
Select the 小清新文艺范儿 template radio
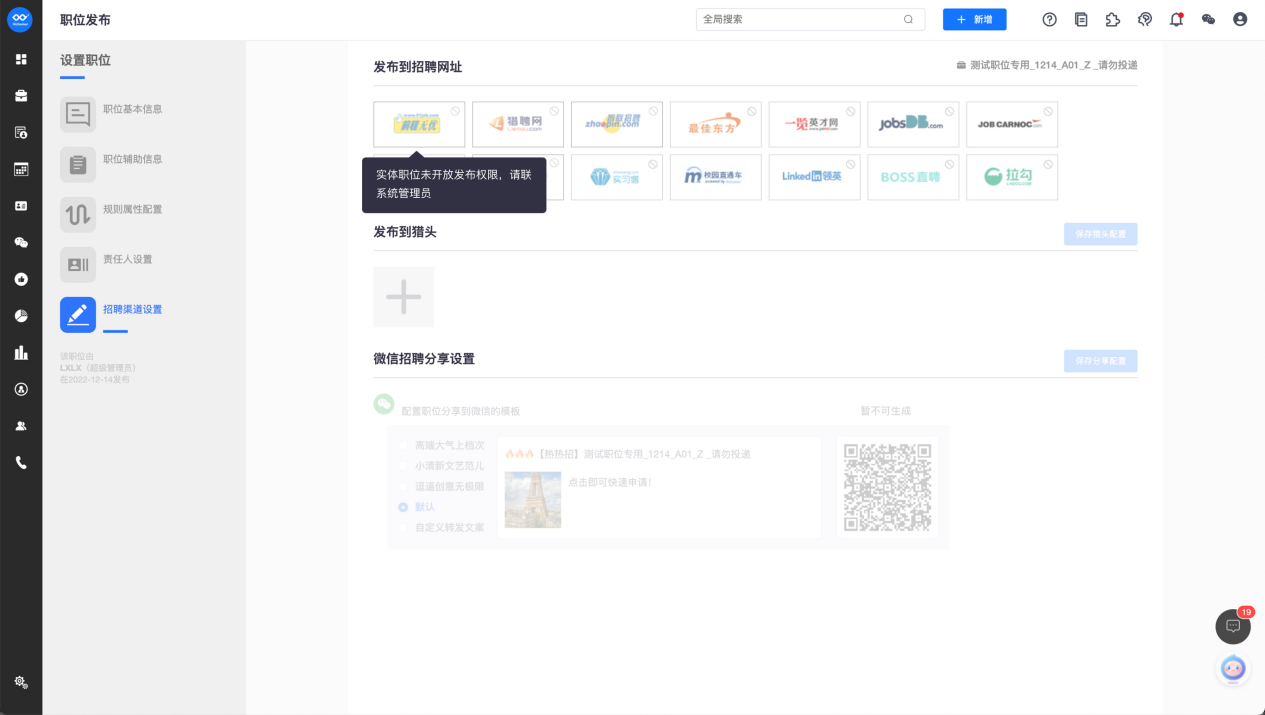click(403, 466)
